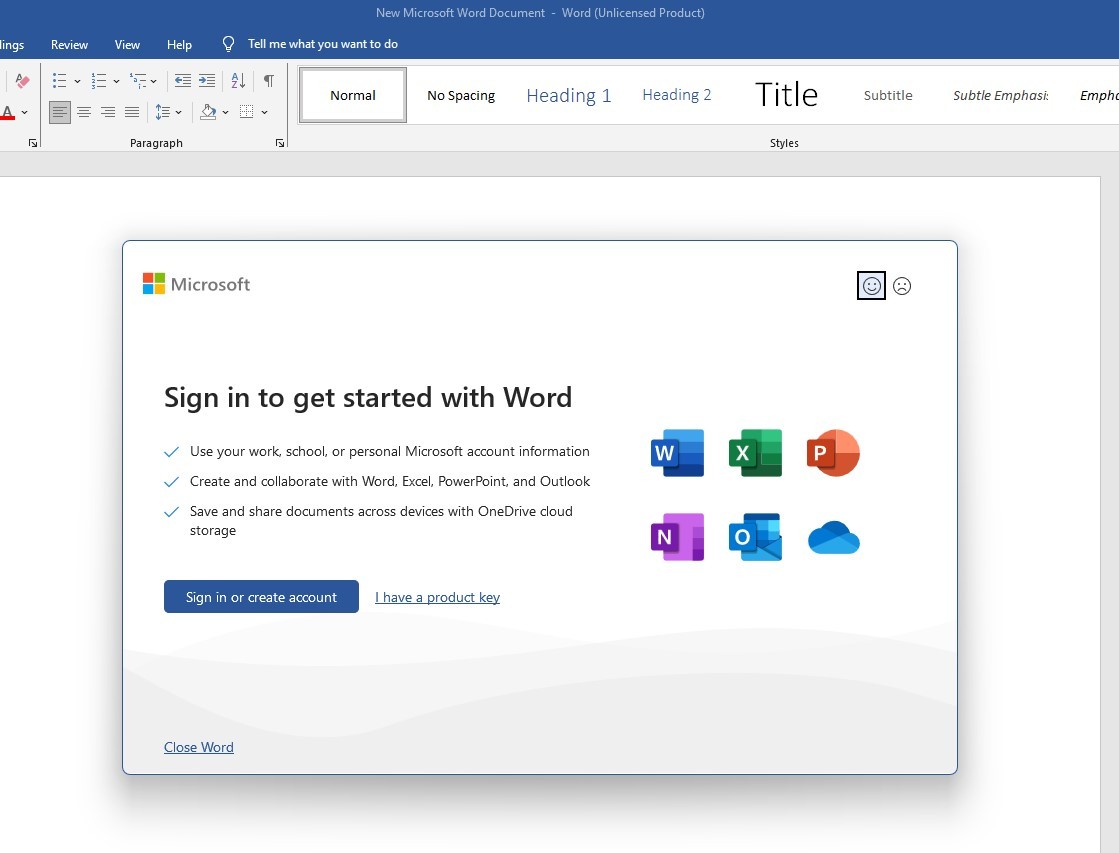Open the Shading color dropdown arrow
The width and height of the screenshot is (1119, 853).
226,112
